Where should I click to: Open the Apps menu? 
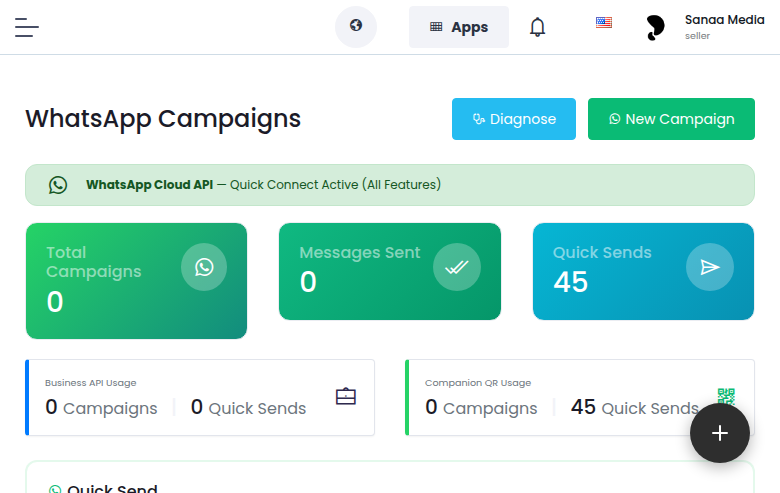click(459, 27)
